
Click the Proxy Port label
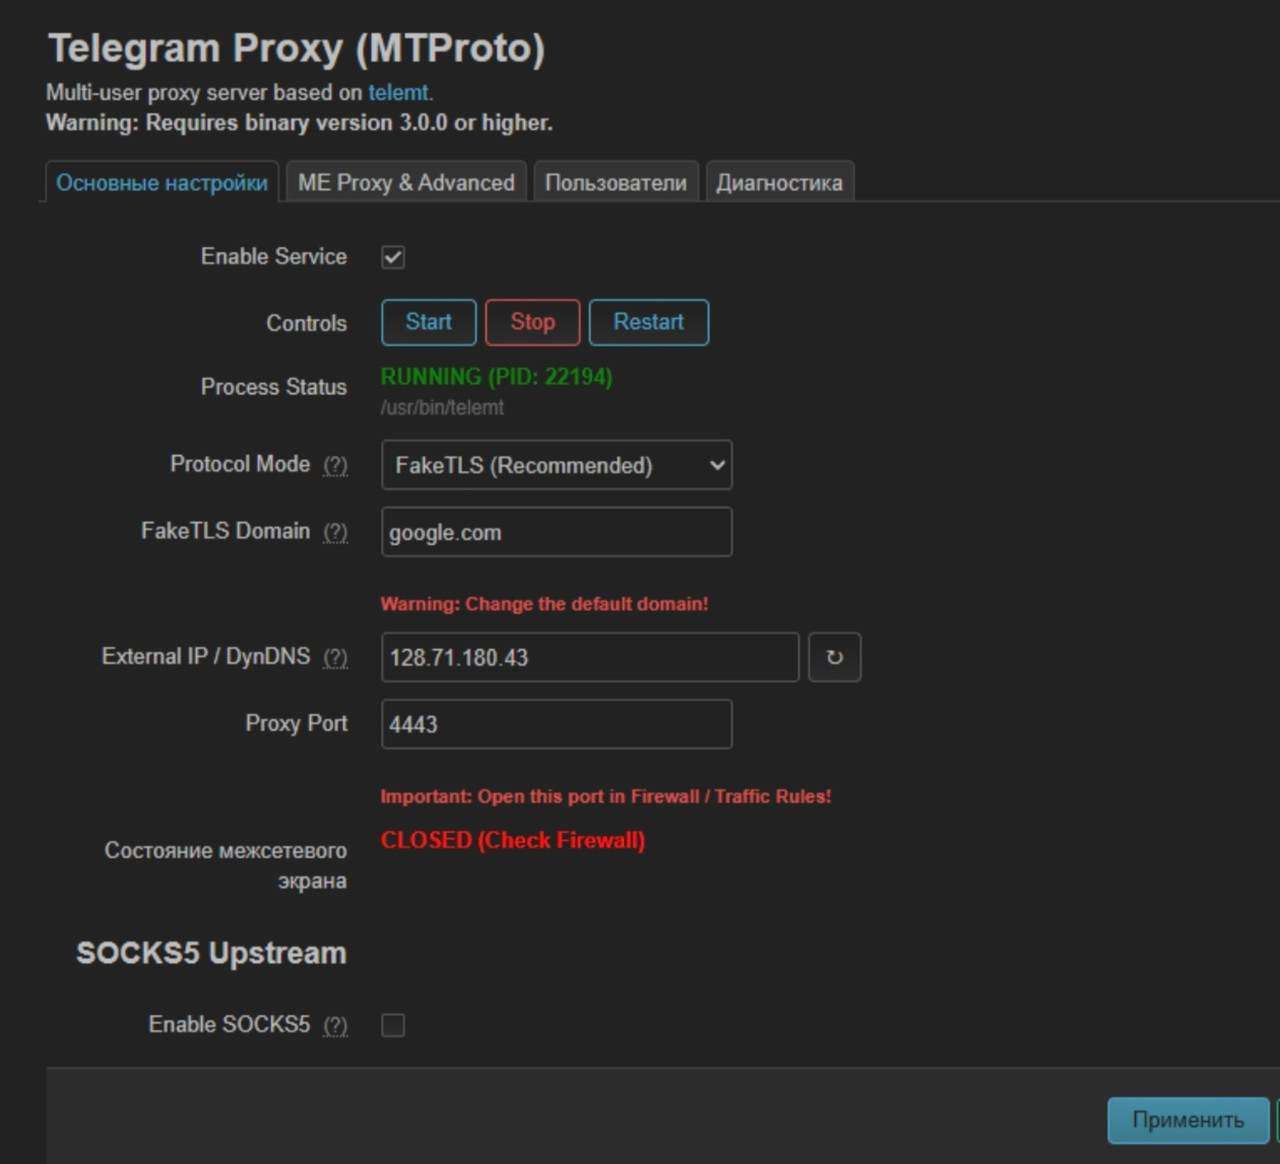(297, 723)
